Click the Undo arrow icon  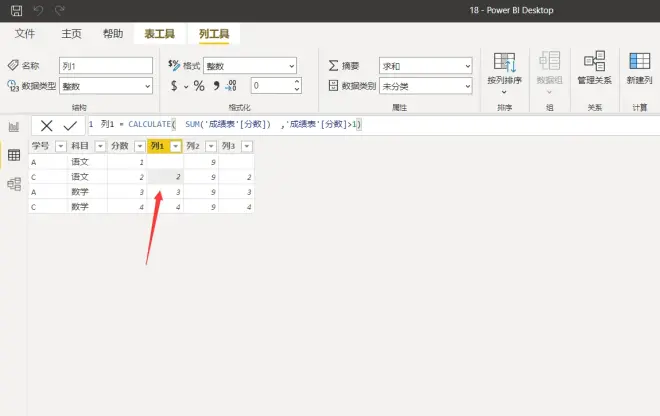(x=38, y=10)
